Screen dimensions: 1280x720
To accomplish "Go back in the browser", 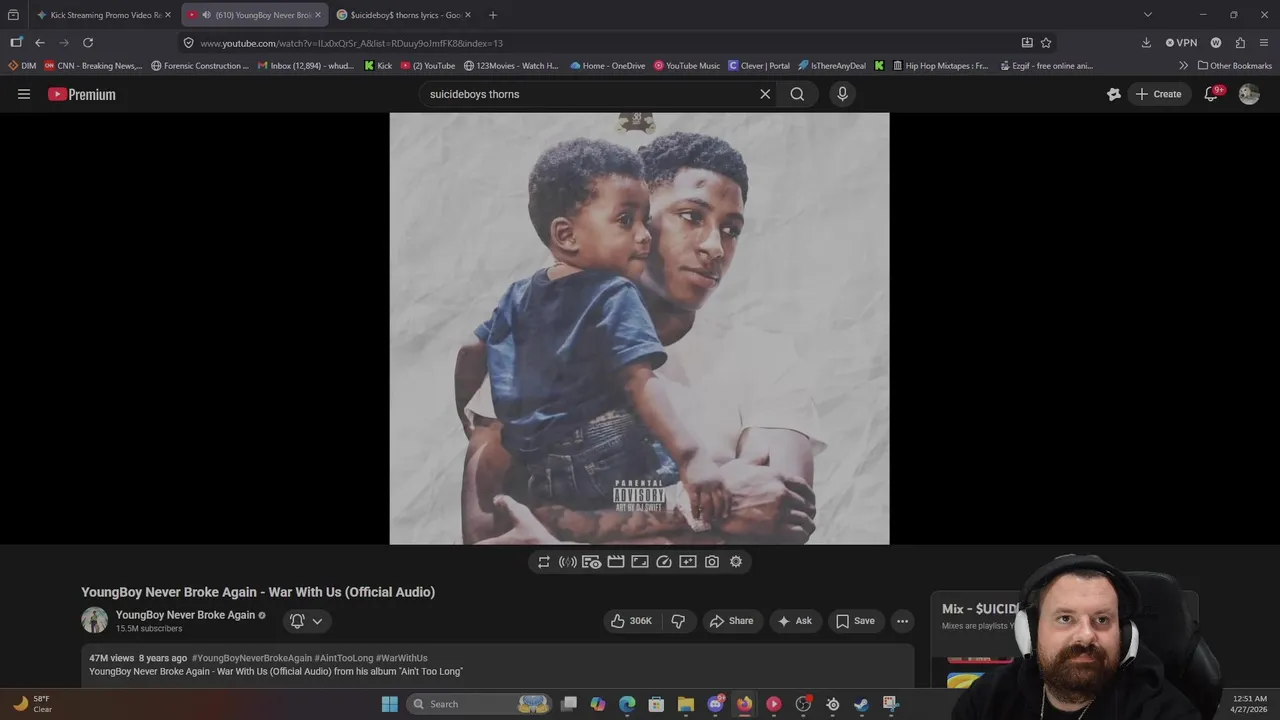I will (40, 43).
